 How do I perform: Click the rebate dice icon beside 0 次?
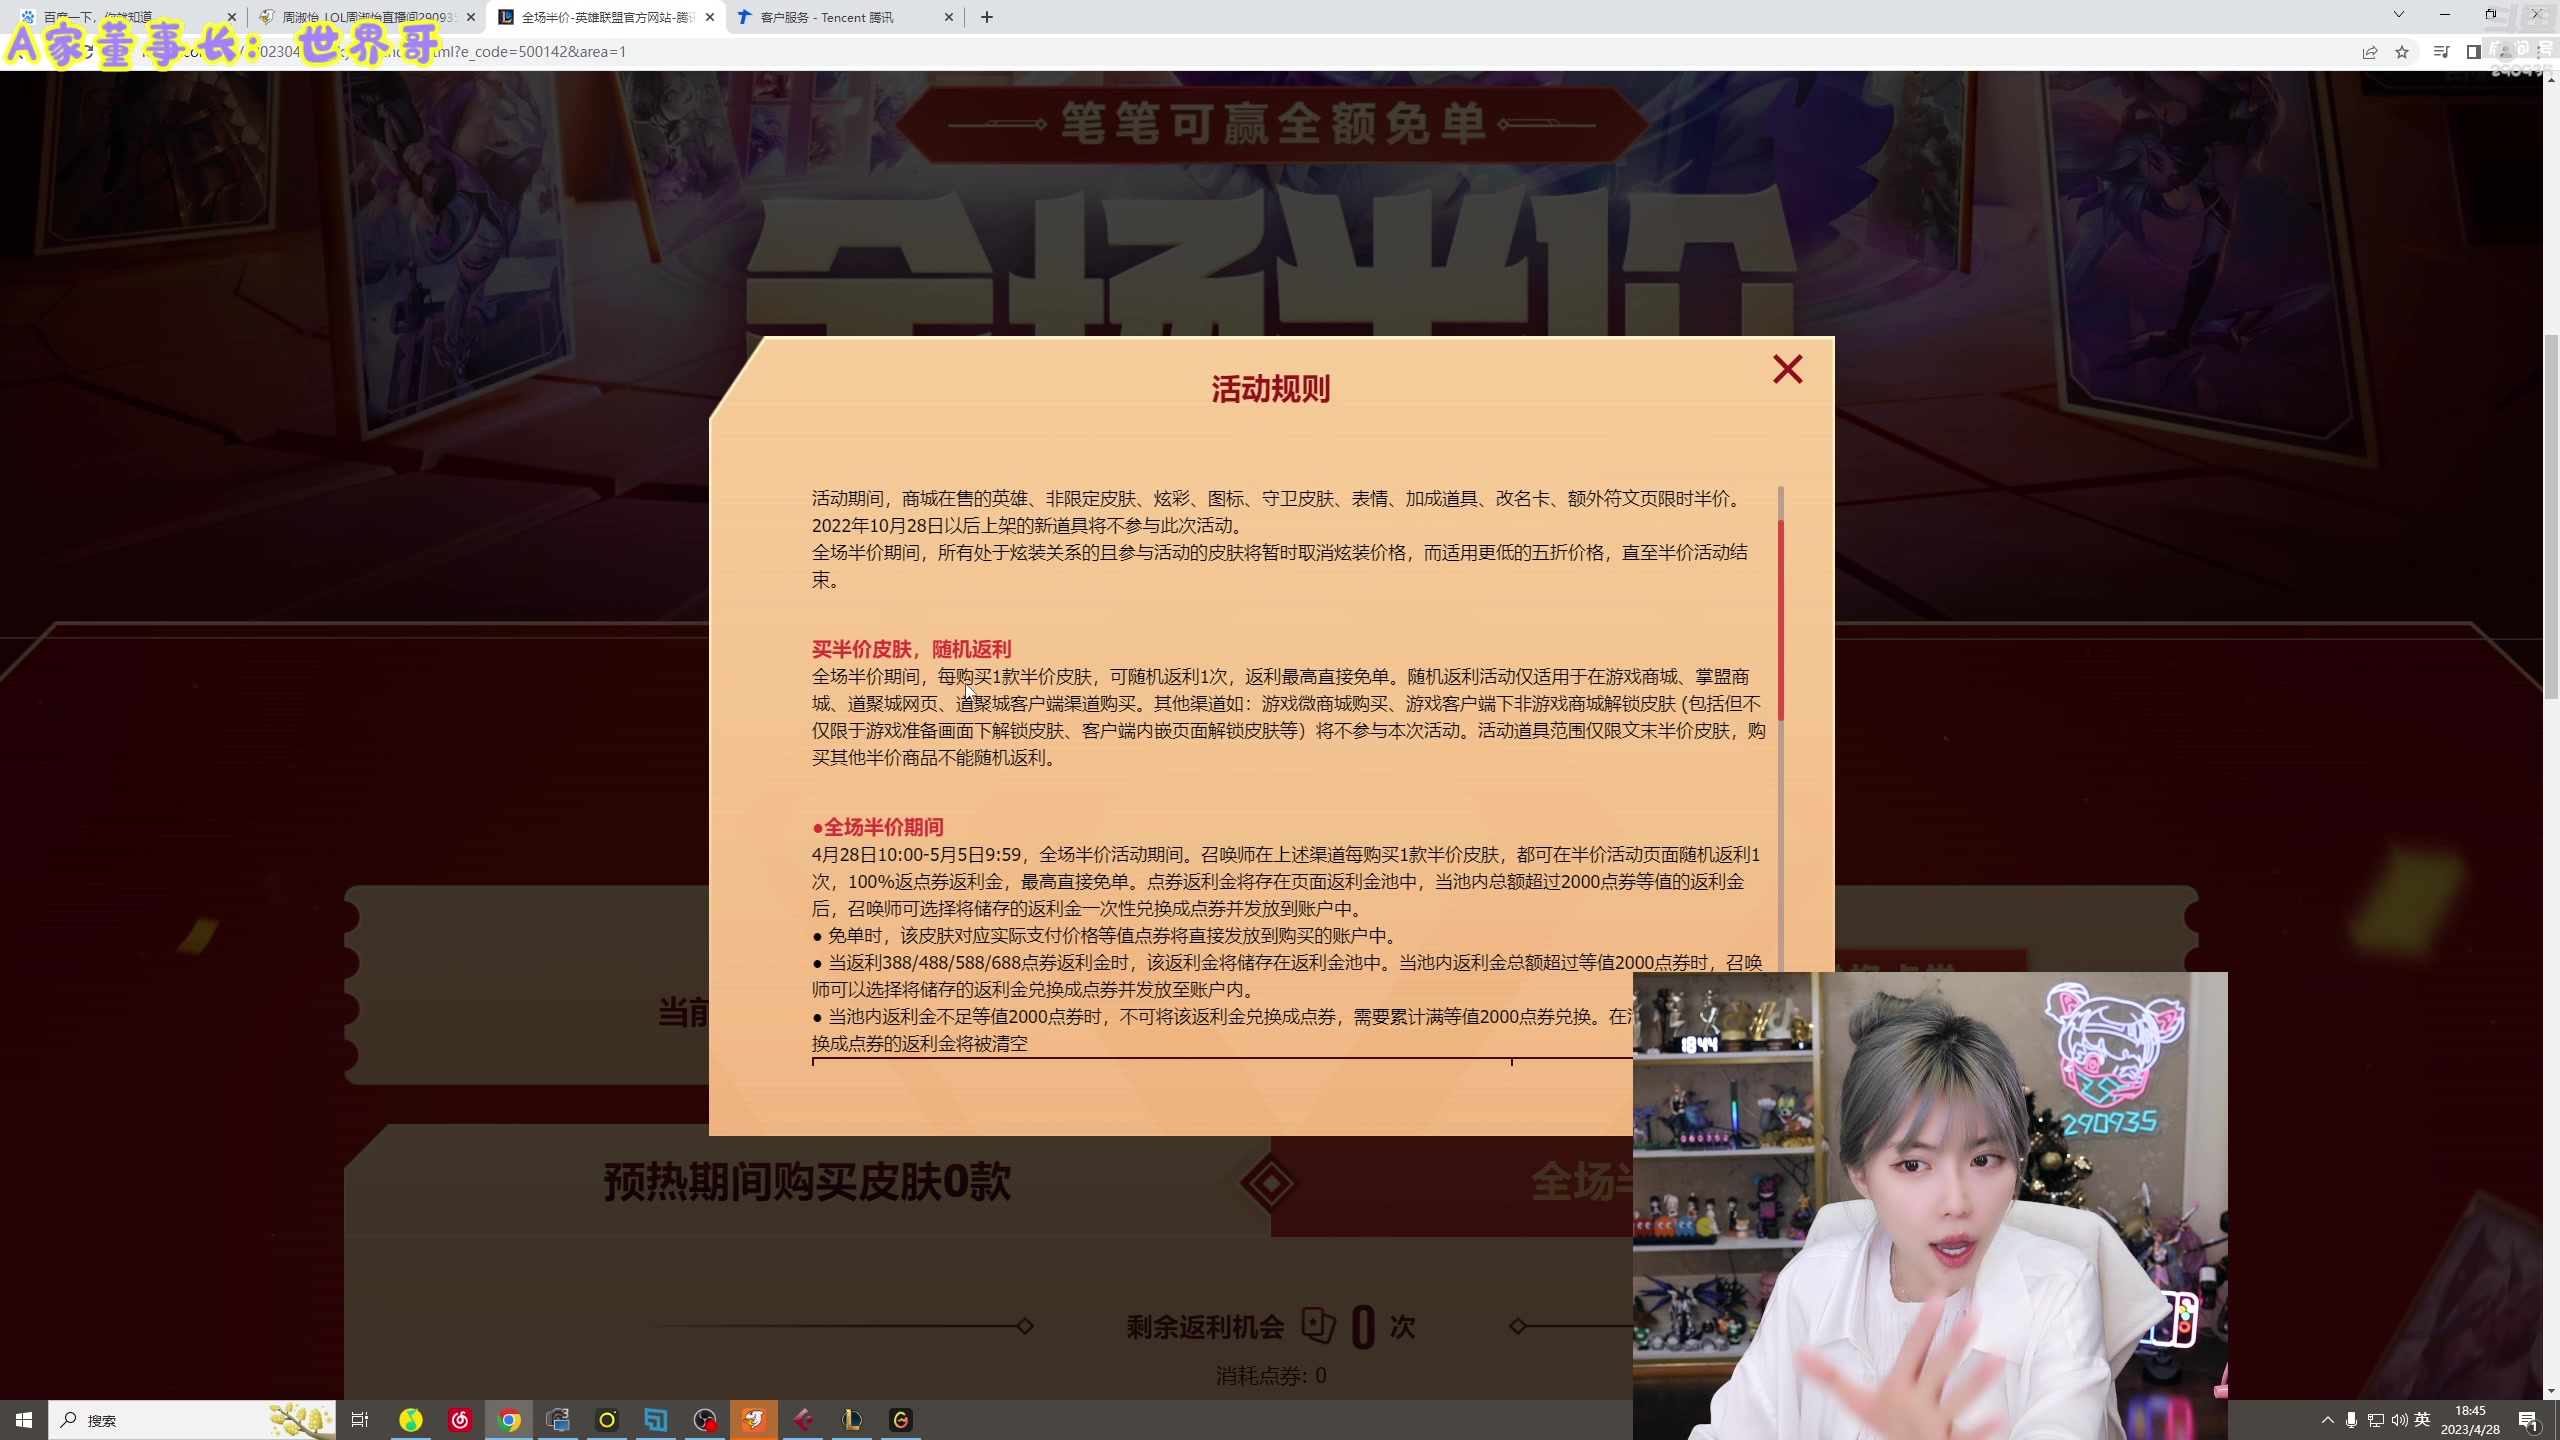click(x=1318, y=1326)
